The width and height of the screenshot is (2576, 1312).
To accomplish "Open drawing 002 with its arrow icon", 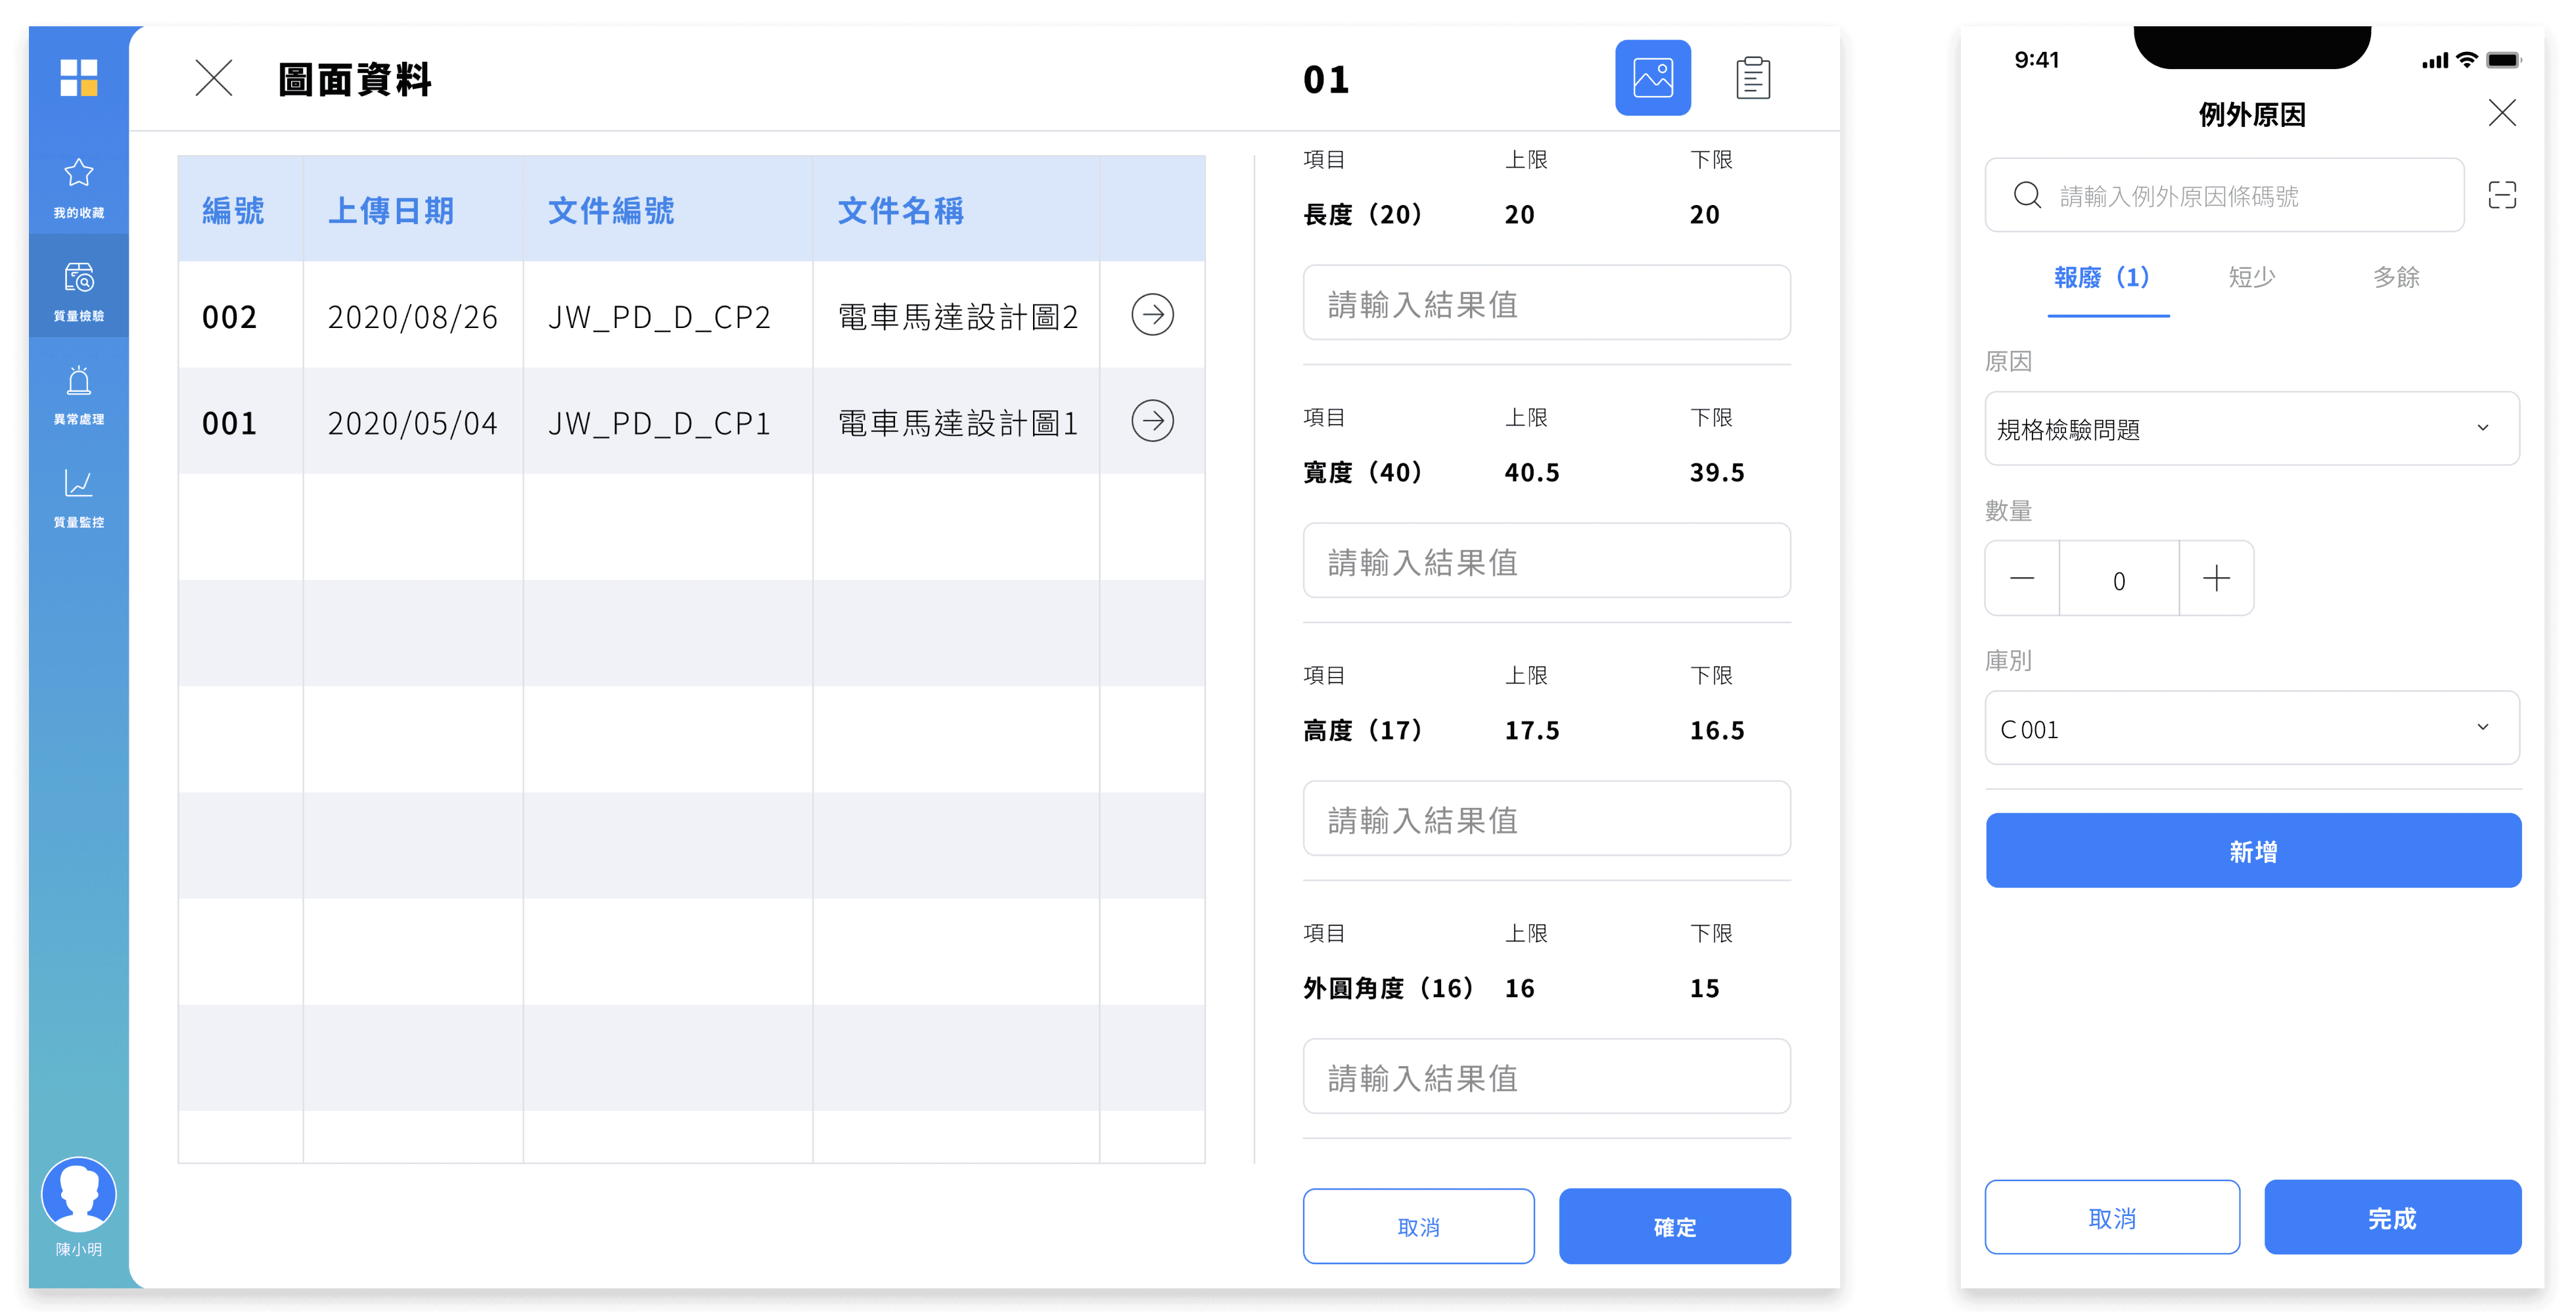I will [1152, 315].
